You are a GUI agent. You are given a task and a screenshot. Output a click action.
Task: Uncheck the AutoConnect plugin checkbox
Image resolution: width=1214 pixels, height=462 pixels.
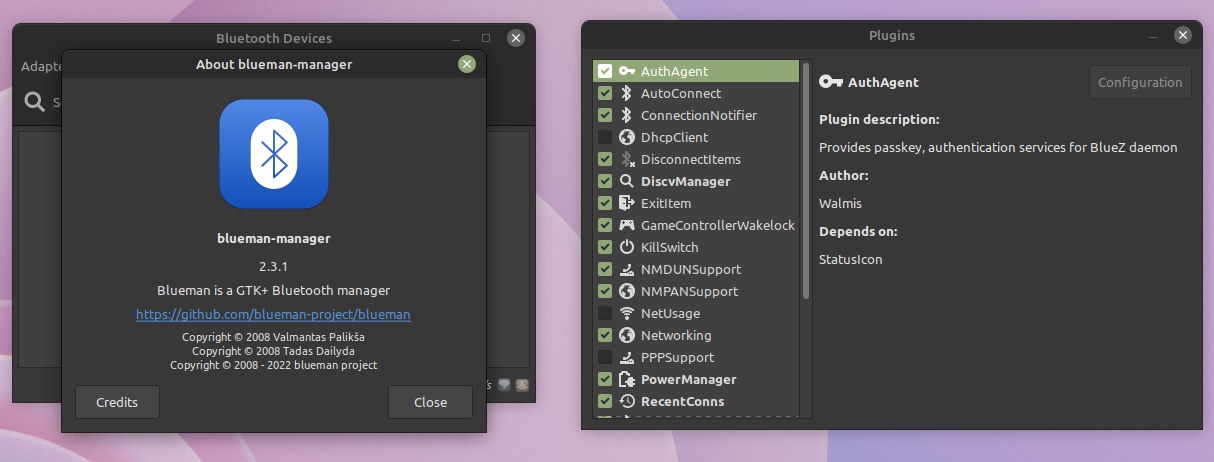coord(605,93)
